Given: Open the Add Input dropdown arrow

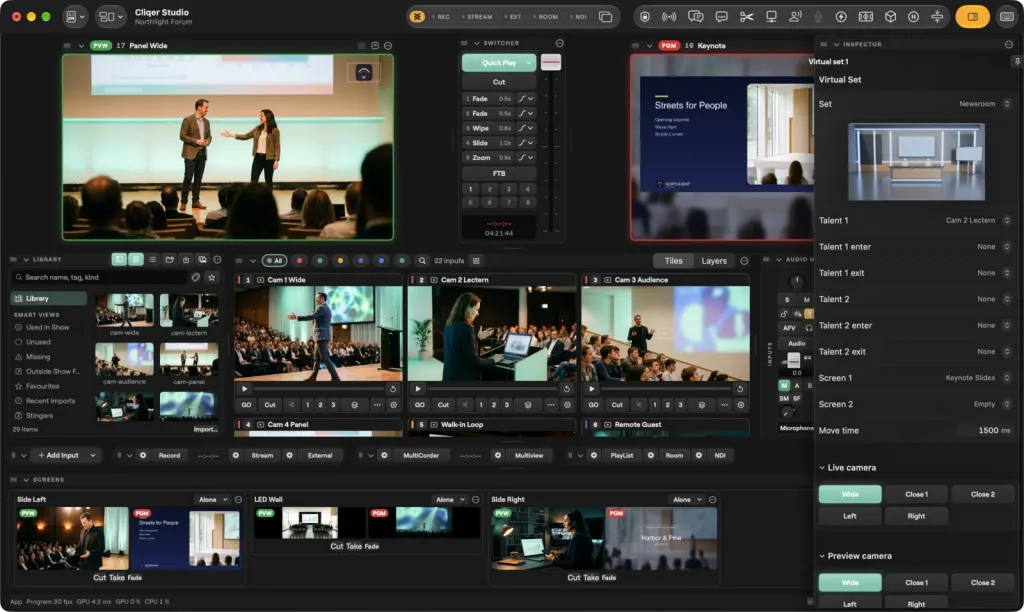Looking at the screenshot, I should coord(93,455).
